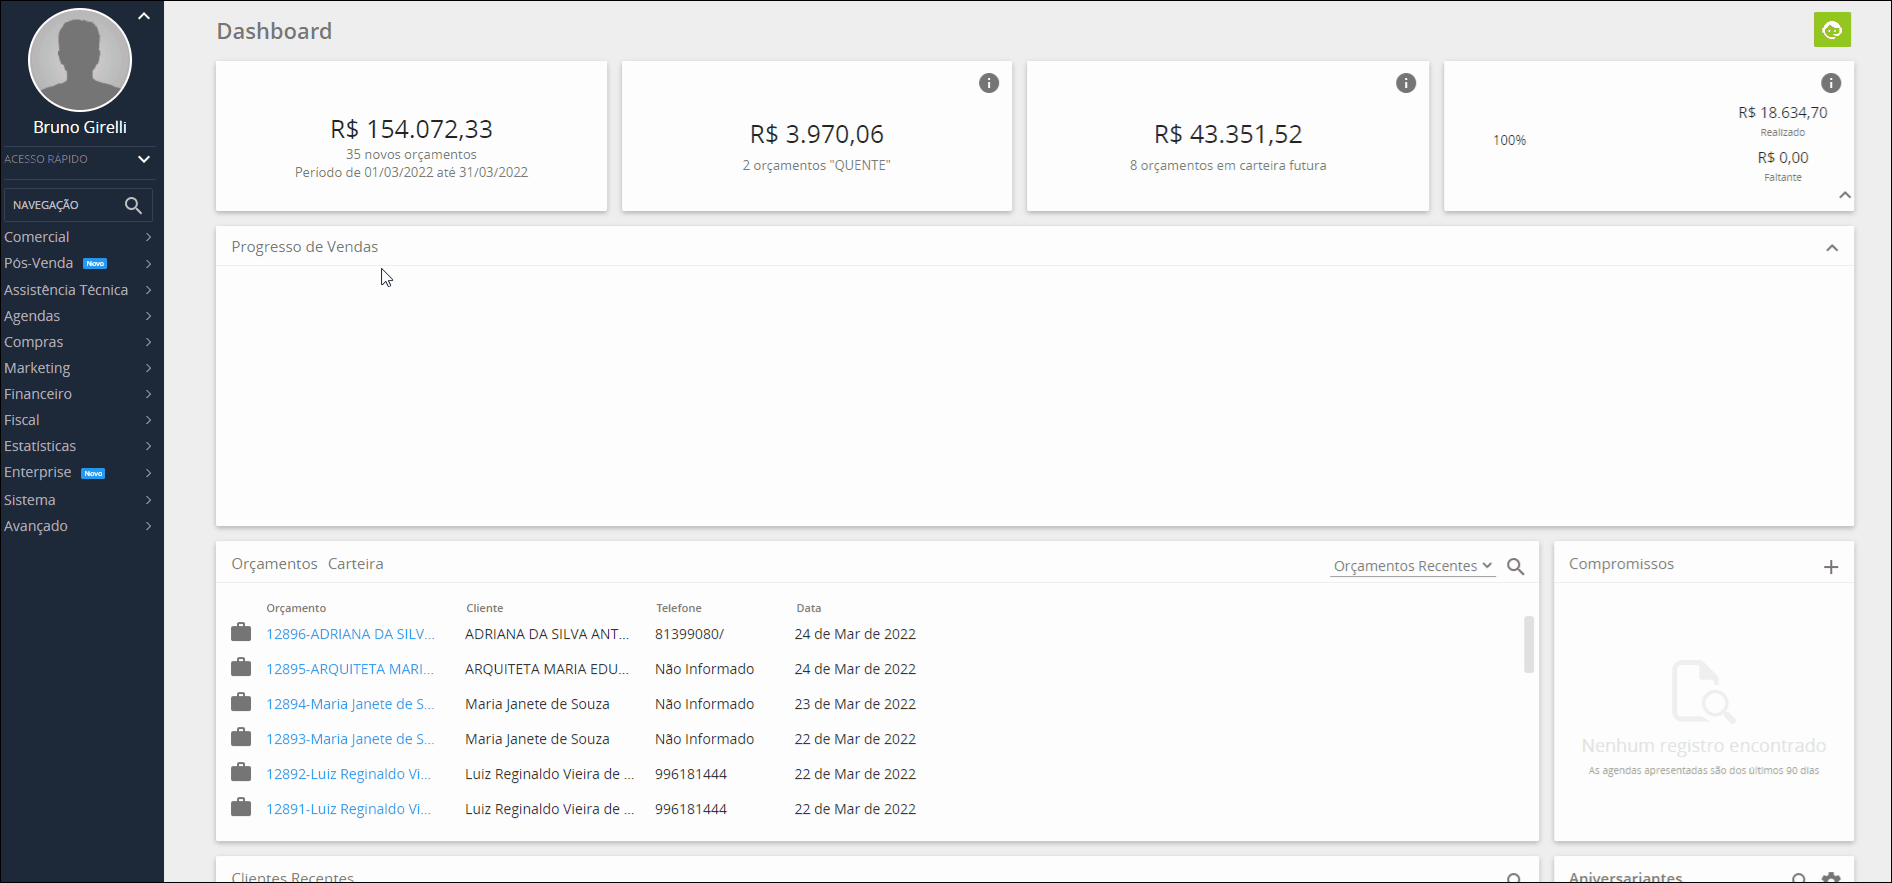Click briefcase icon for budget 12894

coord(241,702)
